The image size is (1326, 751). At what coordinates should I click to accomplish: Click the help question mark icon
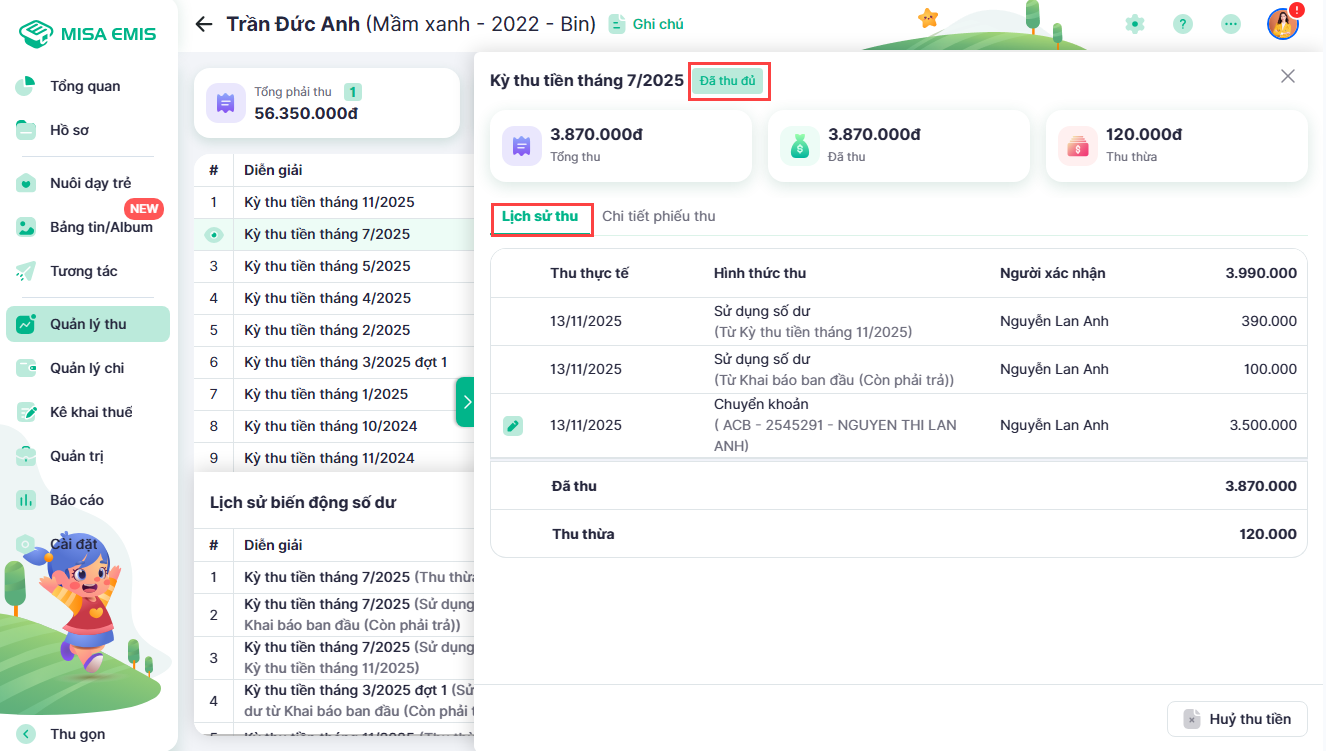pos(1183,24)
